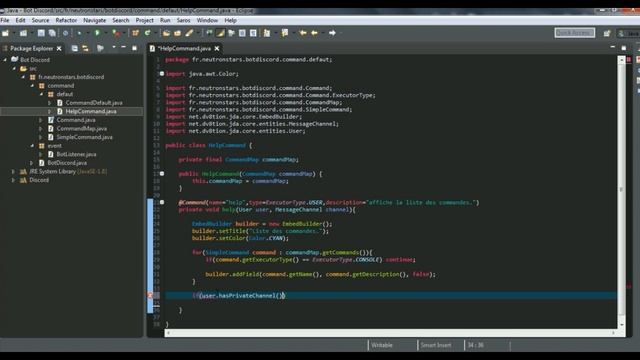The image size is (640, 360).
Task: Click the red overview ruler error square
Action: point(629,60)
